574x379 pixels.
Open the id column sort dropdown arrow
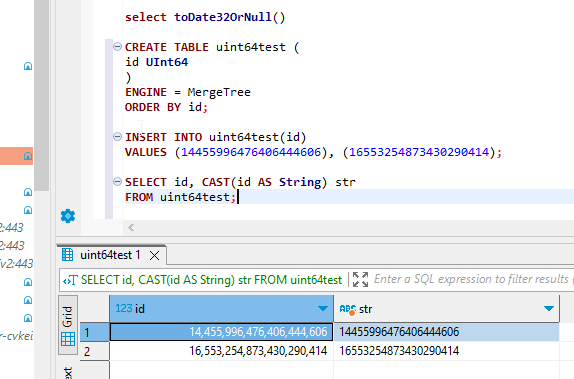pyautogui.click(x=323, y=309)
